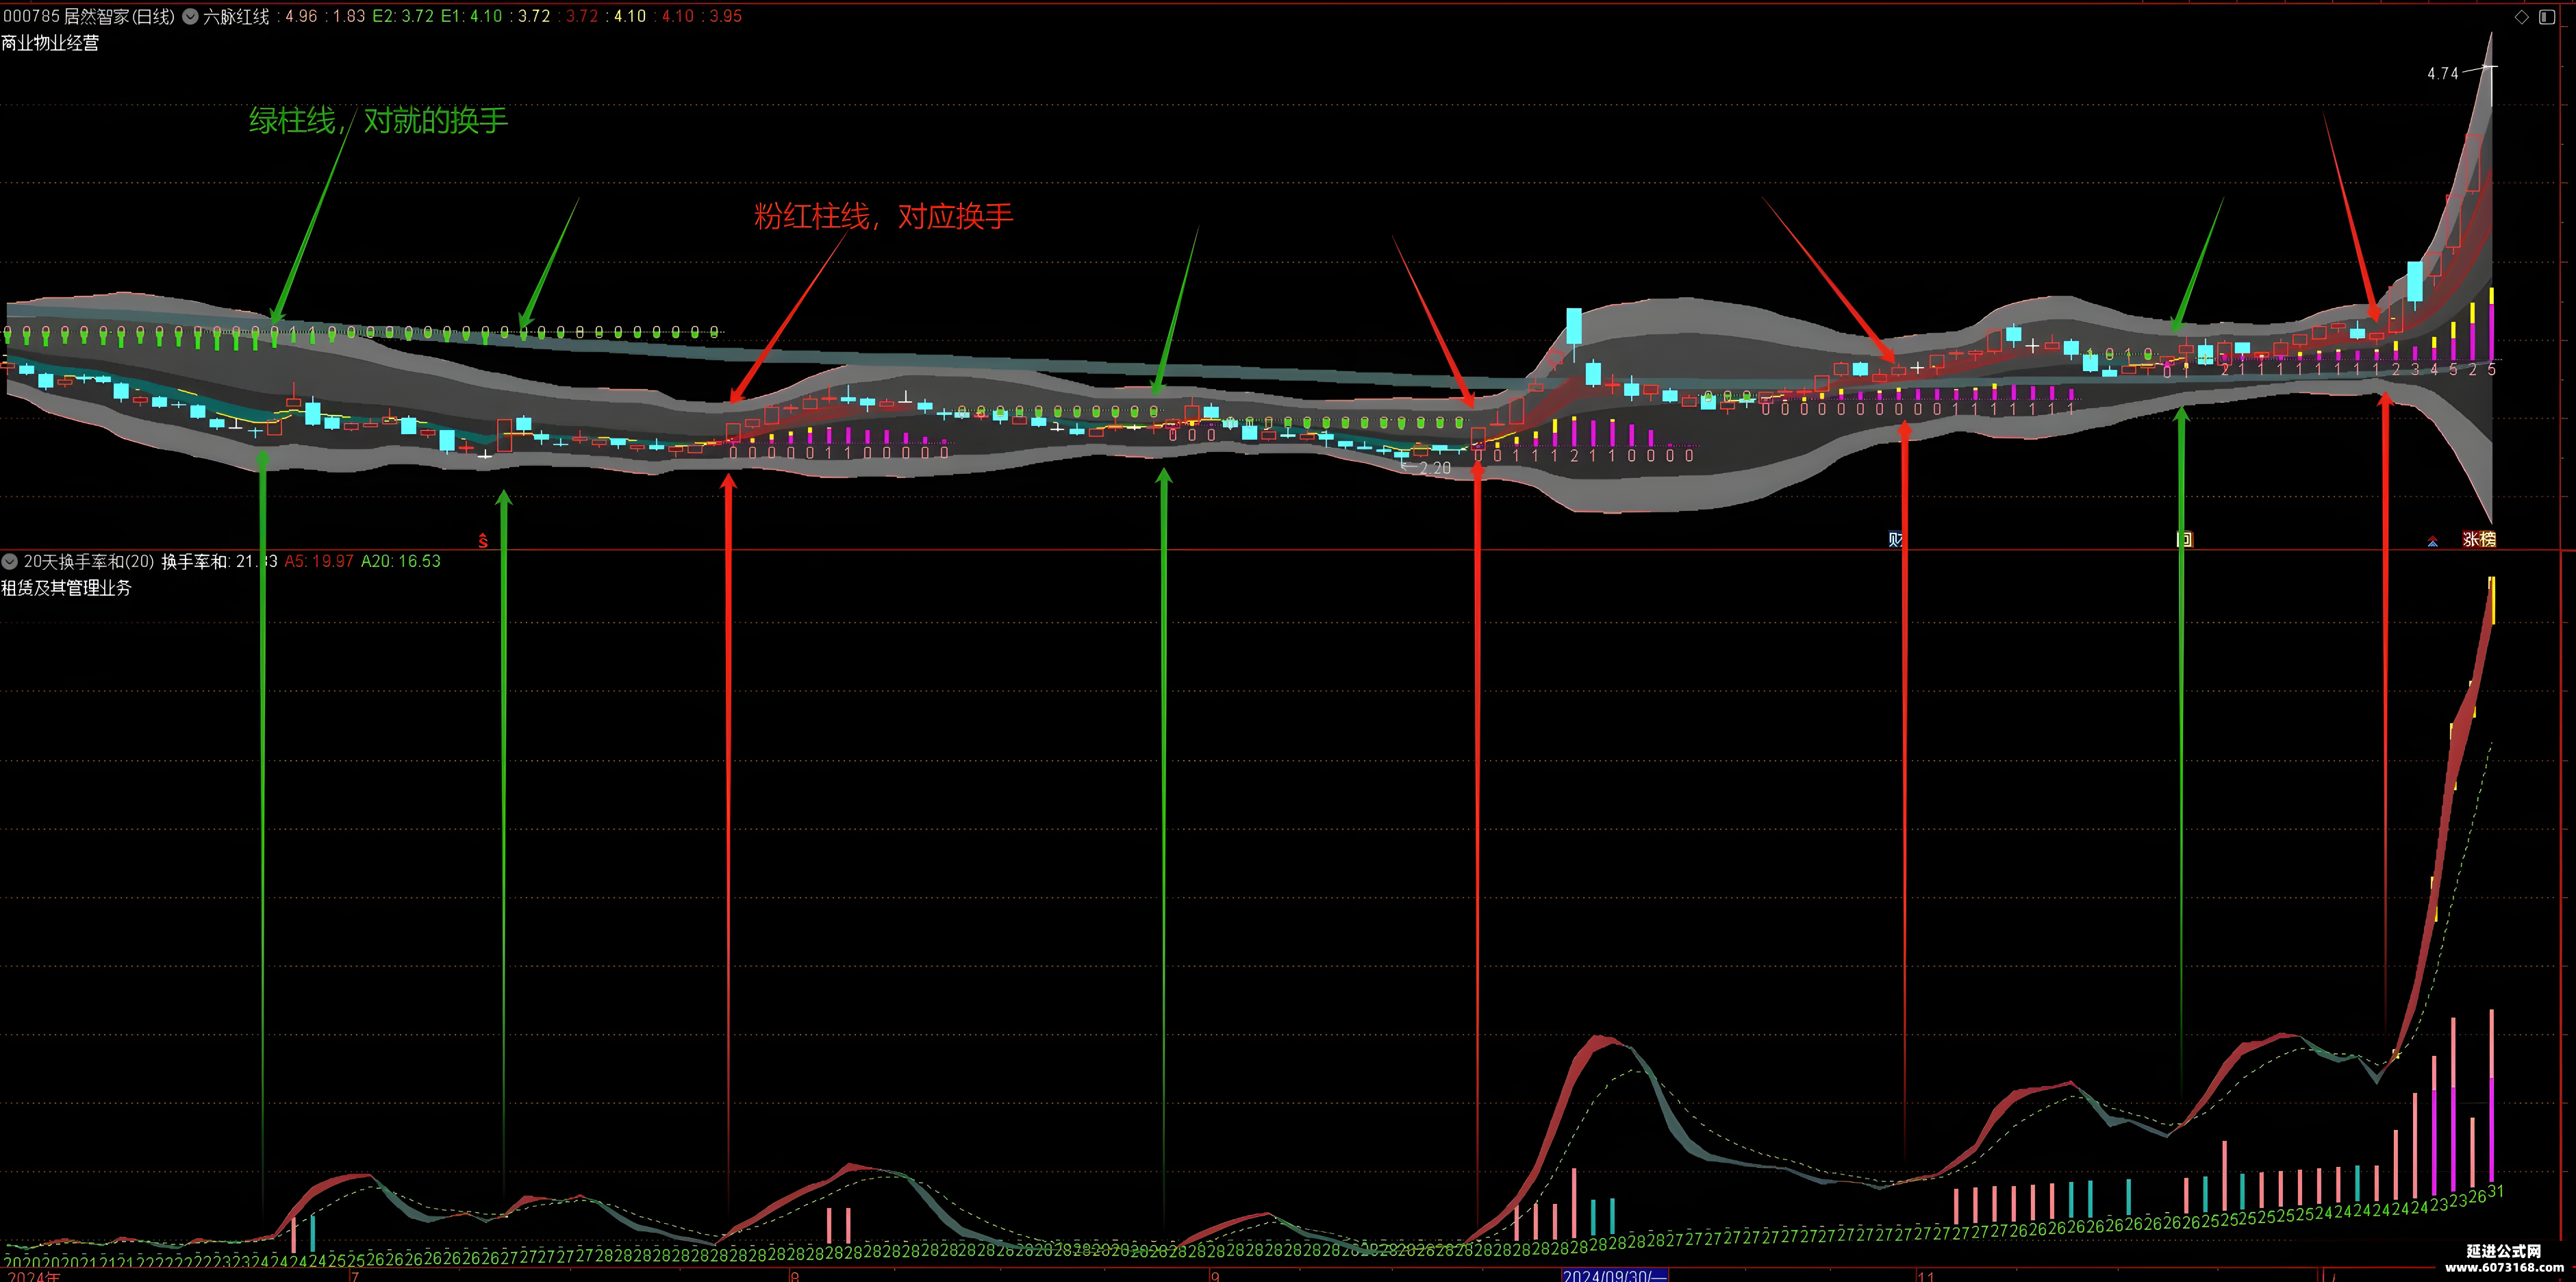Toggle the side panel layout icon

[2547, 17]
